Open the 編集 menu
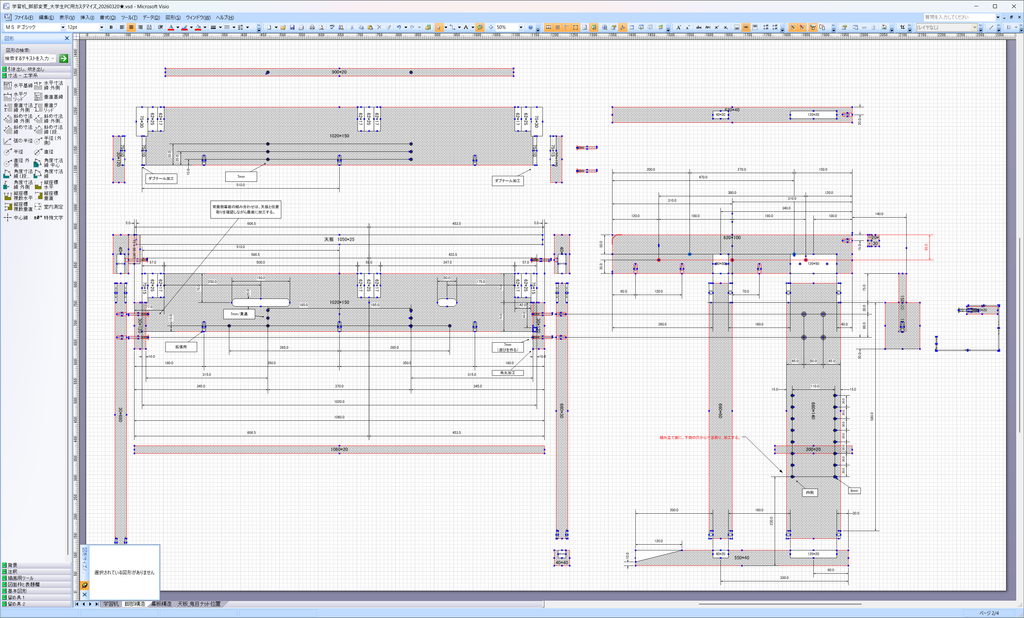The width and height of the screenshot is (1024, 618). click(x=46, y=17)
